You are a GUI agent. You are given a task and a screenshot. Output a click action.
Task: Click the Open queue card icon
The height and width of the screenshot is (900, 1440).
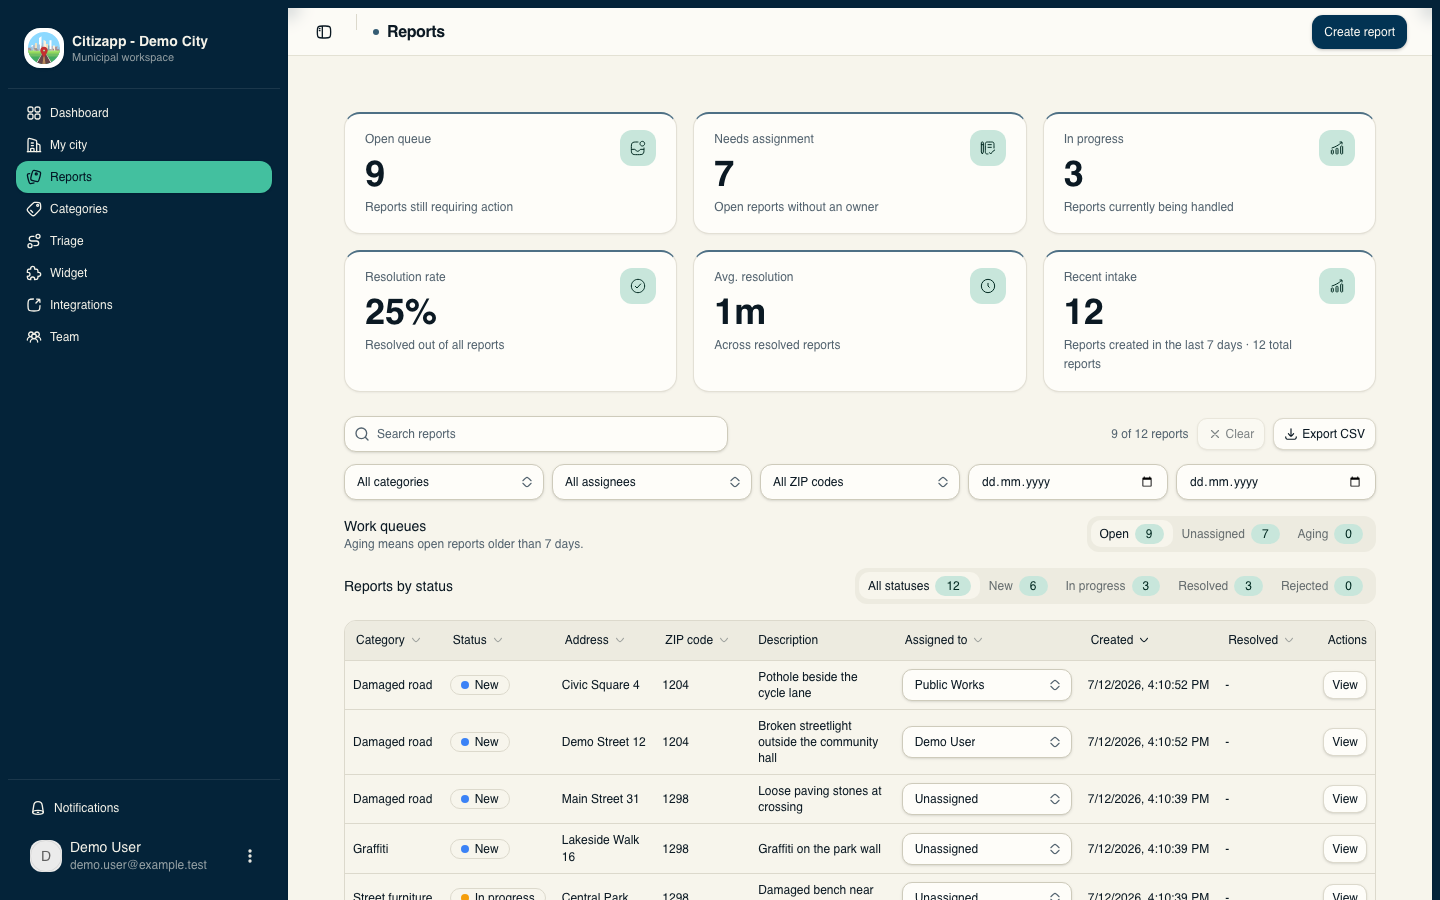[x=638, y=148]
